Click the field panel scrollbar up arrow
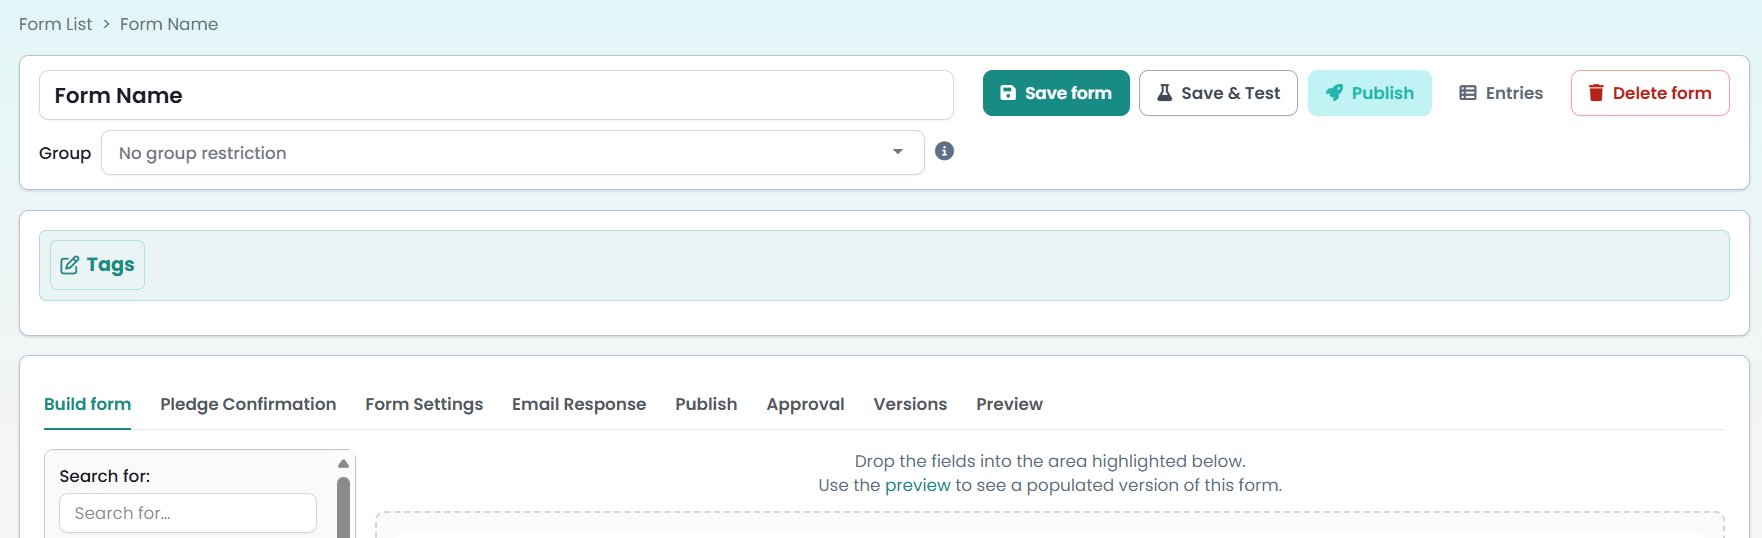 [343, 463]
